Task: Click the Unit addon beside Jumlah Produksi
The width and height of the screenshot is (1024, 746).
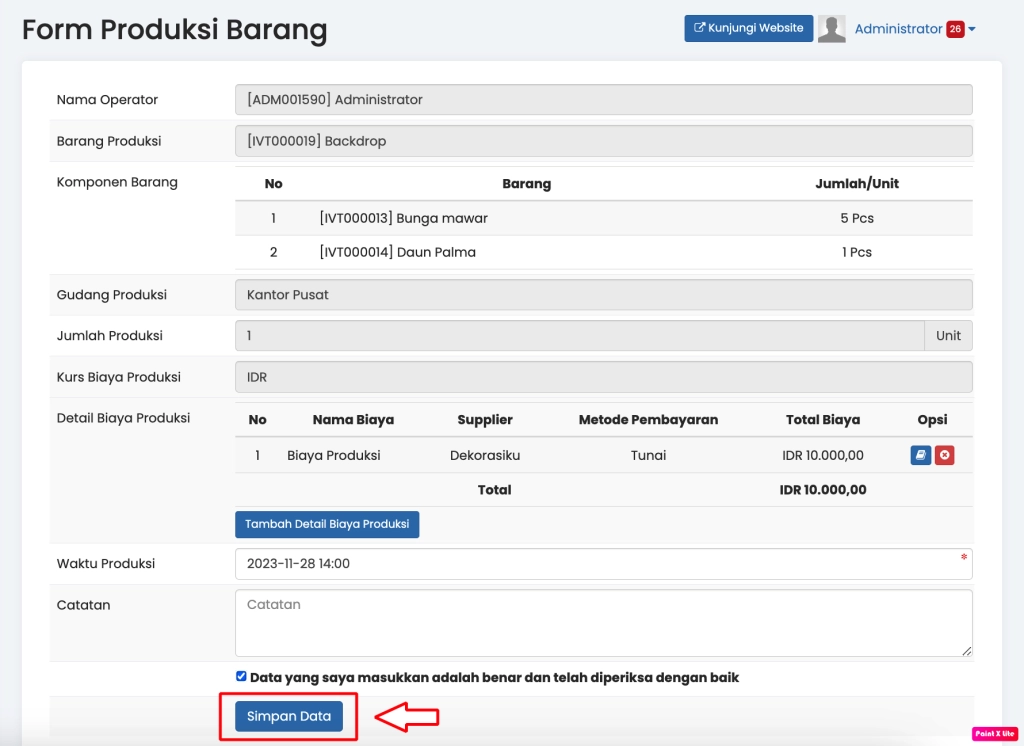Action: pyautogui.click(x=948, y=336)
